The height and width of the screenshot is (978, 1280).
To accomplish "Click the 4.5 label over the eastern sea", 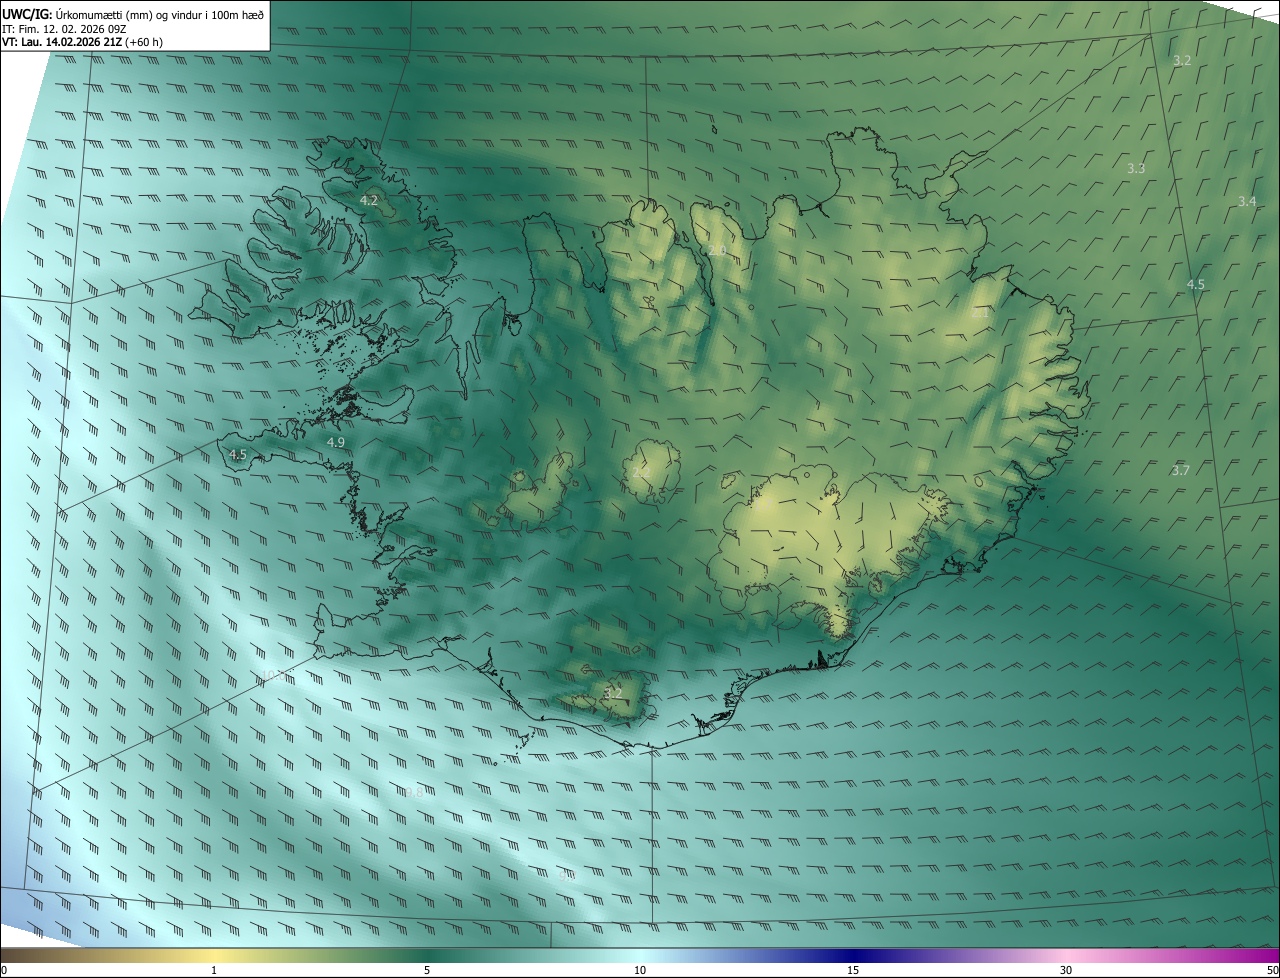I will click(1196, 284).
